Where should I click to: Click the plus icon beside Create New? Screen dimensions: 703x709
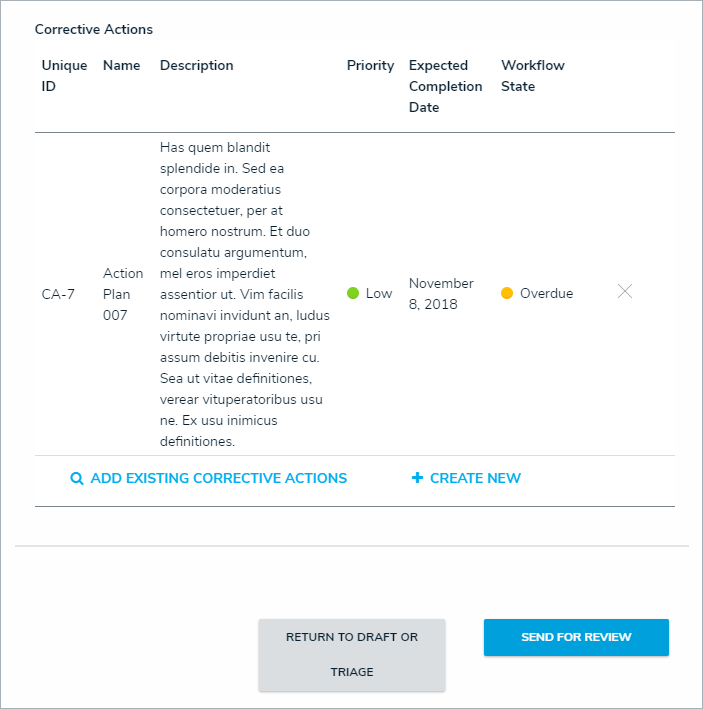pos(417,479)
